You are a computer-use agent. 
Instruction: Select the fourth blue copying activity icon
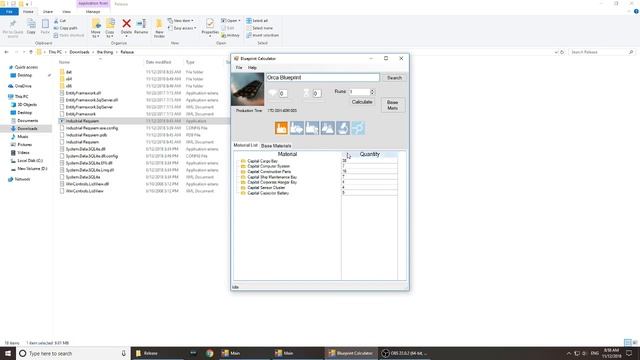pos(328,128)
